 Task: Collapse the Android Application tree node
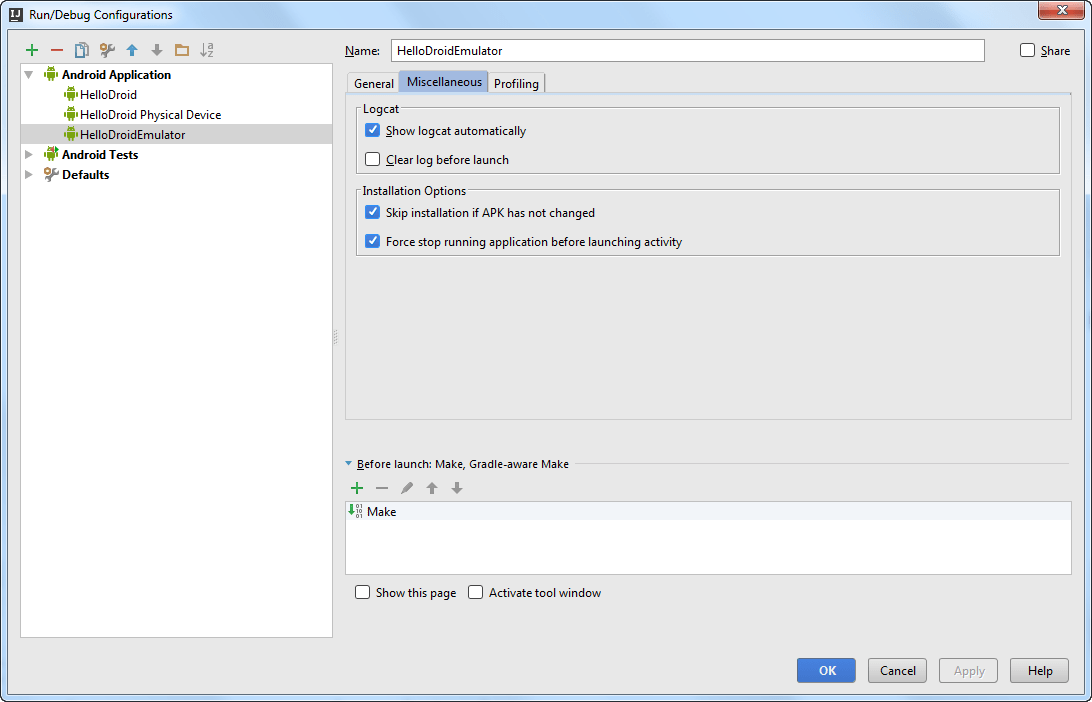click(29, 75)
